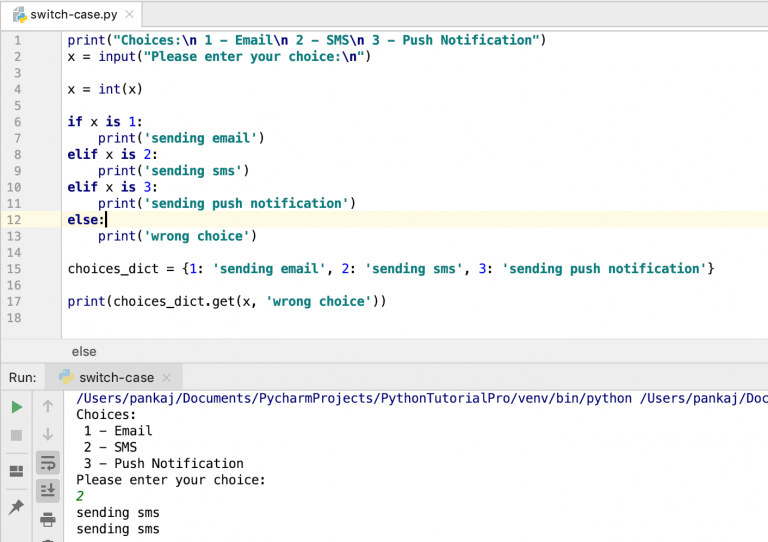Viewport: 768px width, 542px height.
Task: Click the python interpreter path link in console
Action: coord(354,398)
